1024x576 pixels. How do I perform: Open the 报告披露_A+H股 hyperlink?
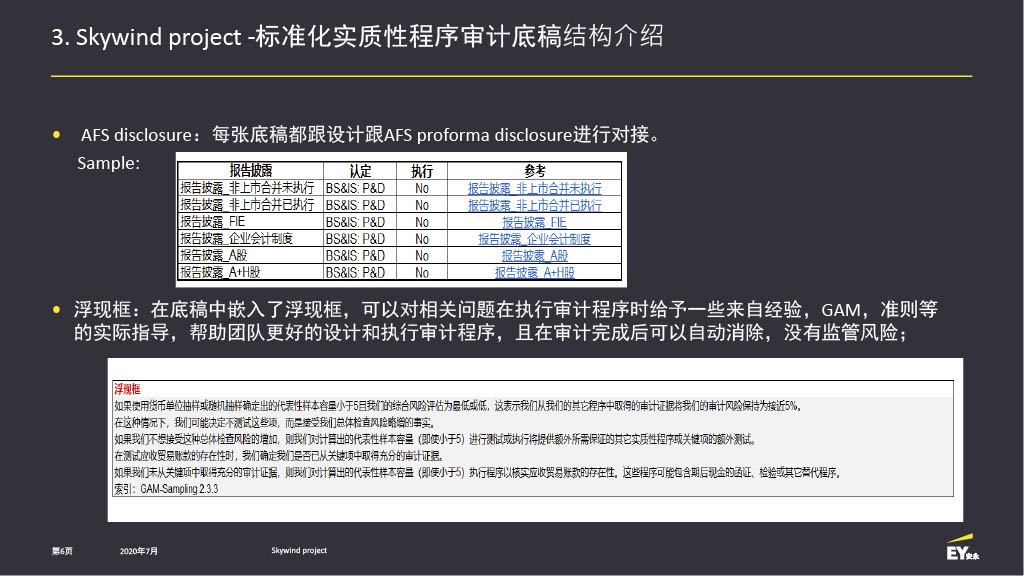(534, 272)
